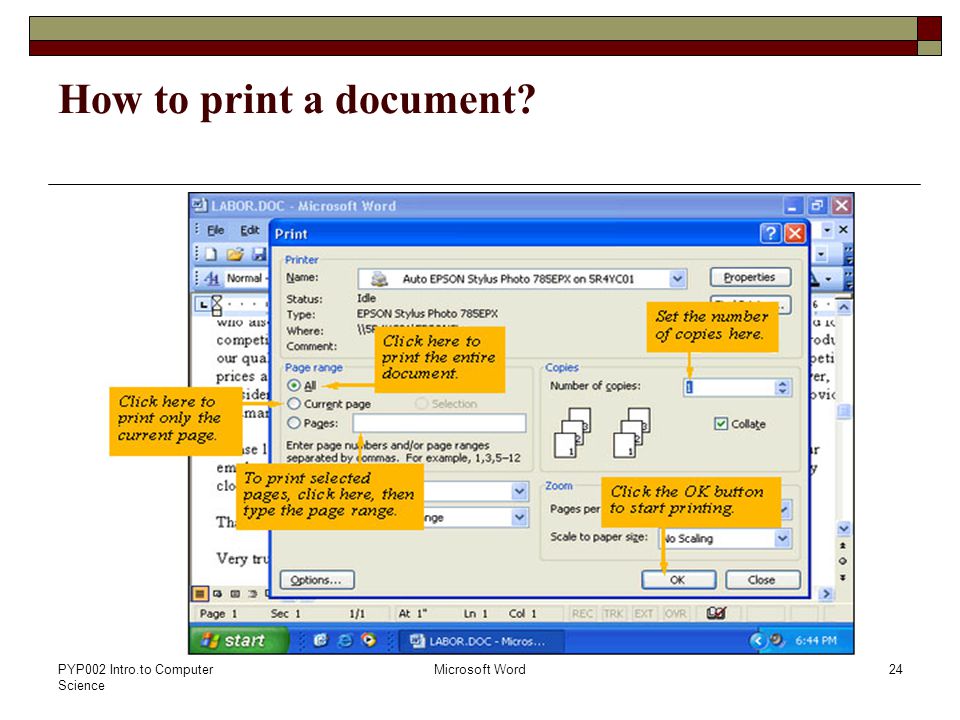Toggle the Collate checkbox
Image resolution: width=960 pixels, height=720 pixels.
click(x=721, y=424)
